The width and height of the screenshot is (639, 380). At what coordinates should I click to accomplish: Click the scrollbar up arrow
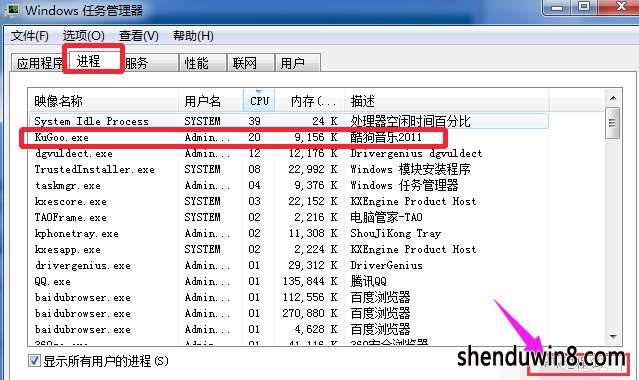(x=613, y=98)
